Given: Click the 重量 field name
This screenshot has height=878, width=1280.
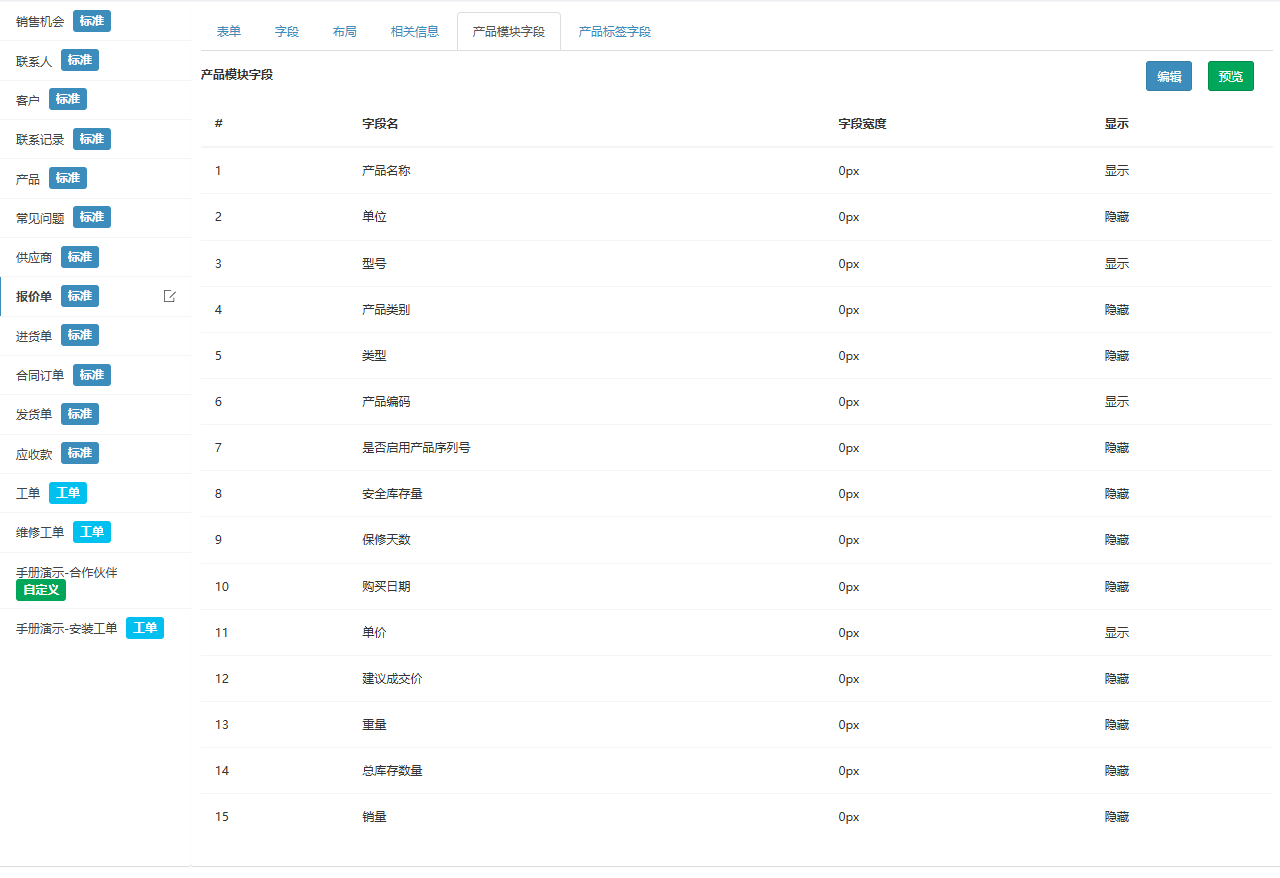Looking at the screenshot, I should point(374,725).
